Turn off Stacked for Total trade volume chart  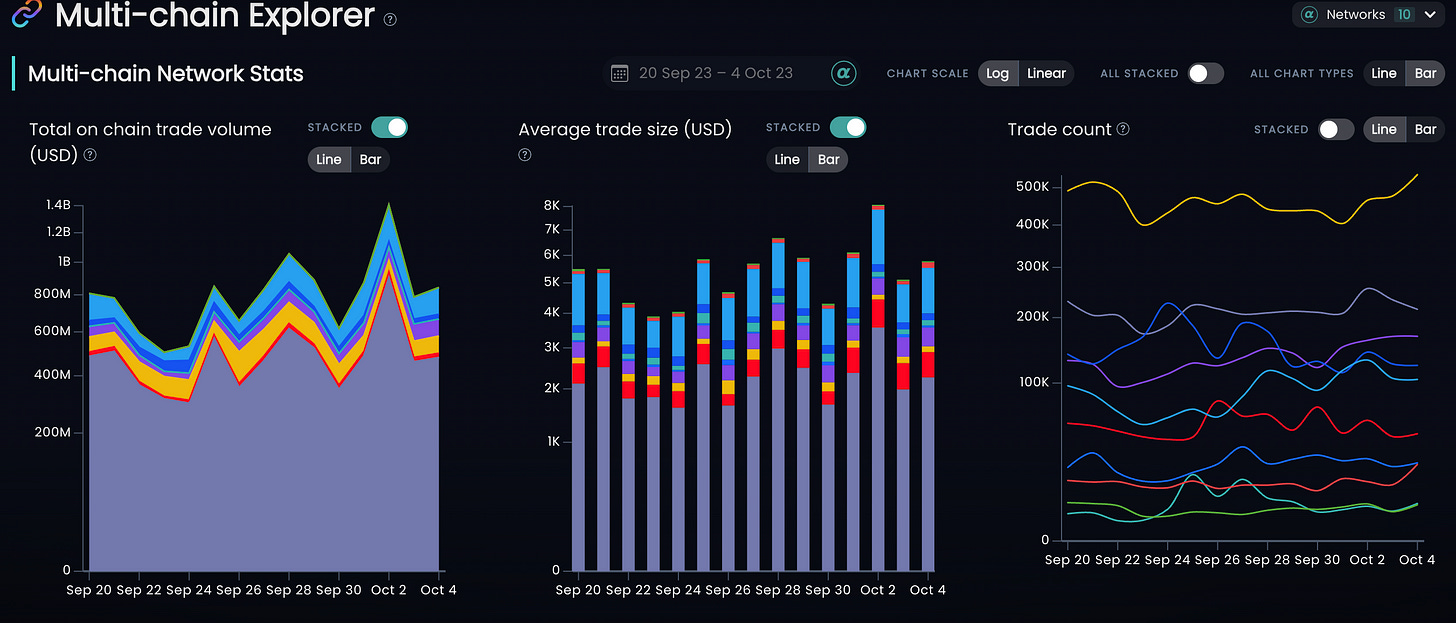[389, 127]
